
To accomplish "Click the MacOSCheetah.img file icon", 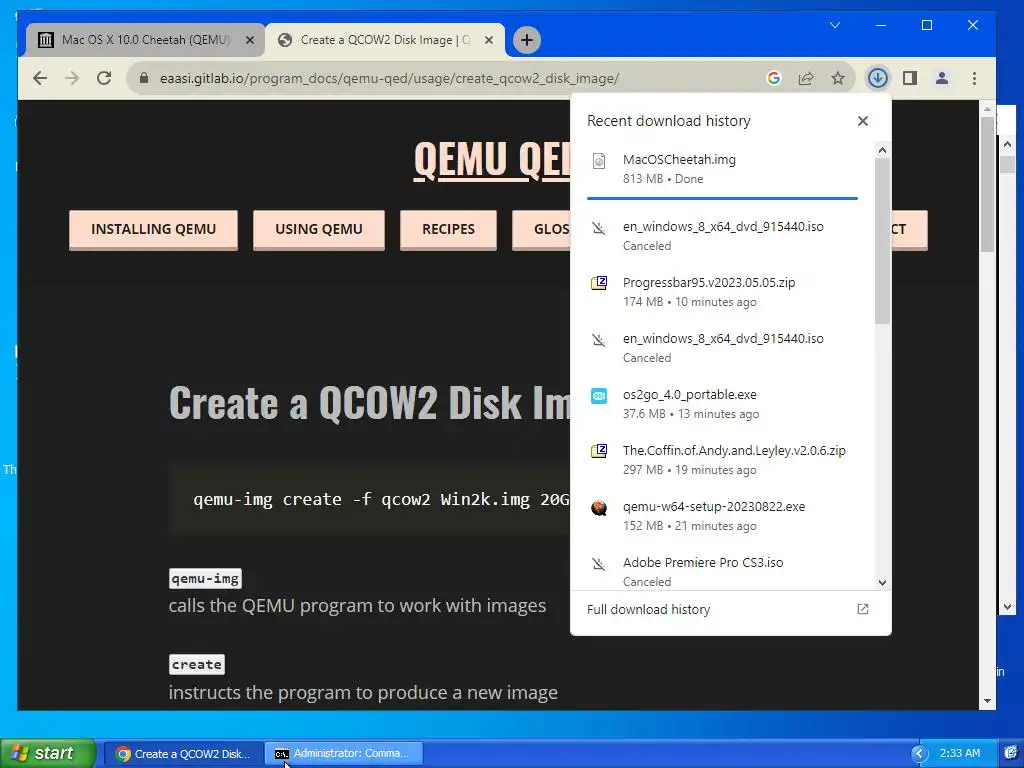I will click(599, 161).
